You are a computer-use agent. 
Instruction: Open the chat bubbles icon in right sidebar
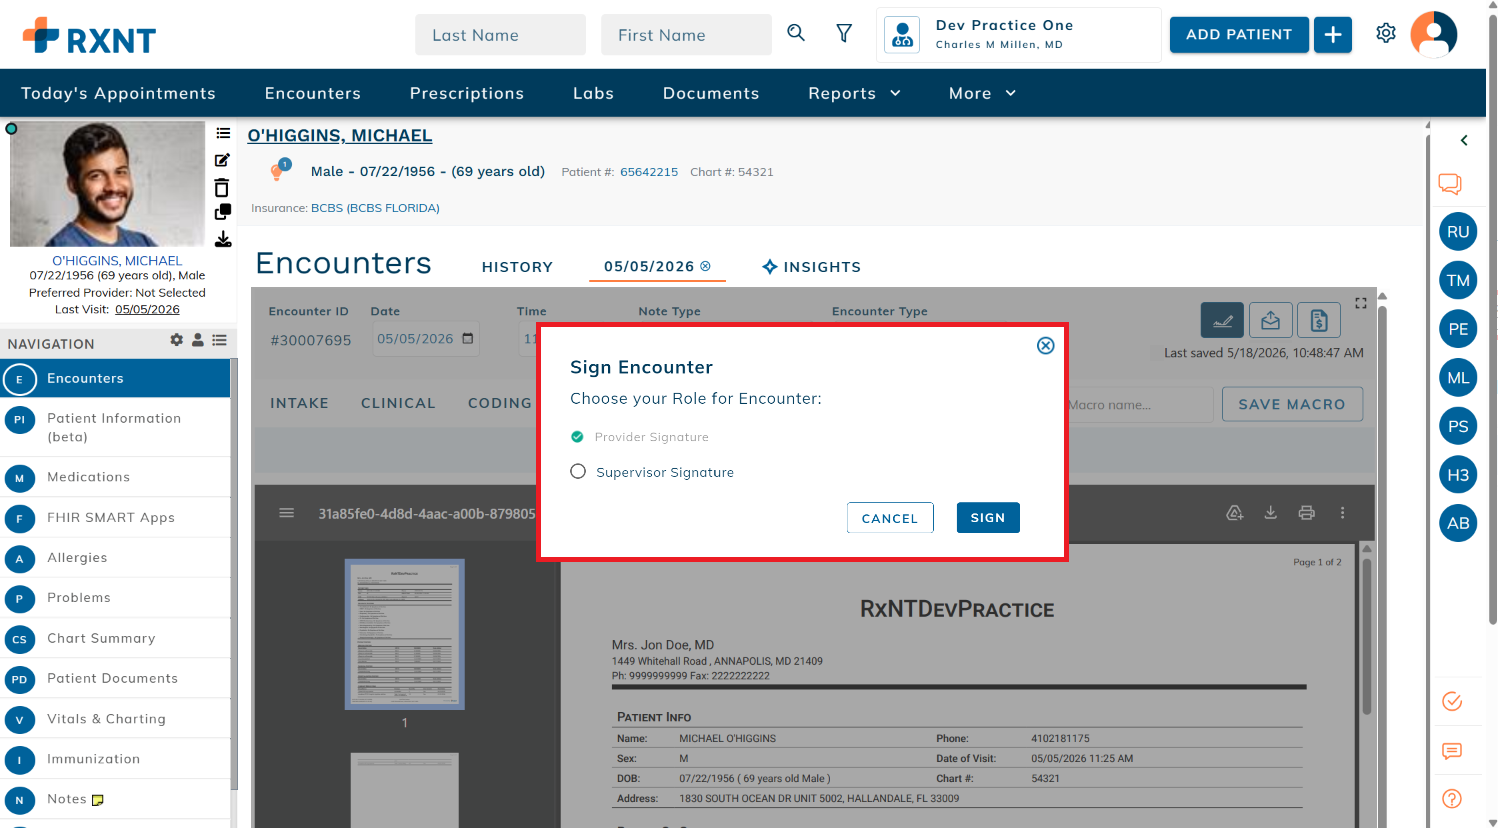pyautogui.click(x=1450, y=184)
